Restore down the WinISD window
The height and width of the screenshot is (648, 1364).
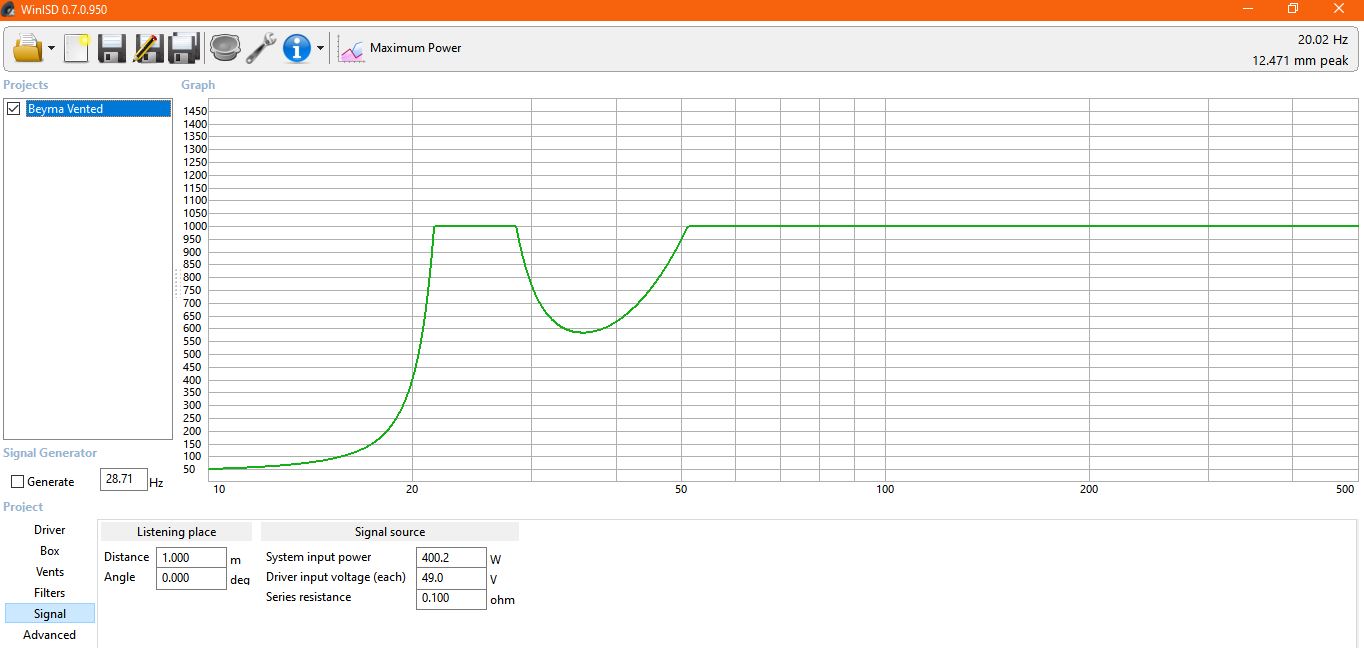(x=1292, y=9)
